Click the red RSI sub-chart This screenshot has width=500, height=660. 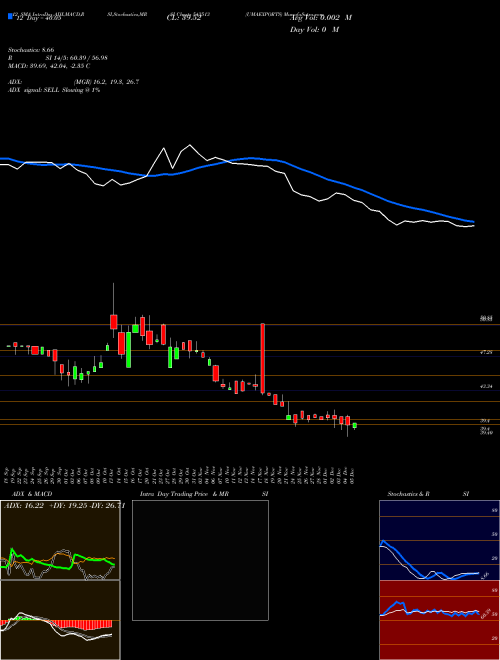click(x=439, y=620)
